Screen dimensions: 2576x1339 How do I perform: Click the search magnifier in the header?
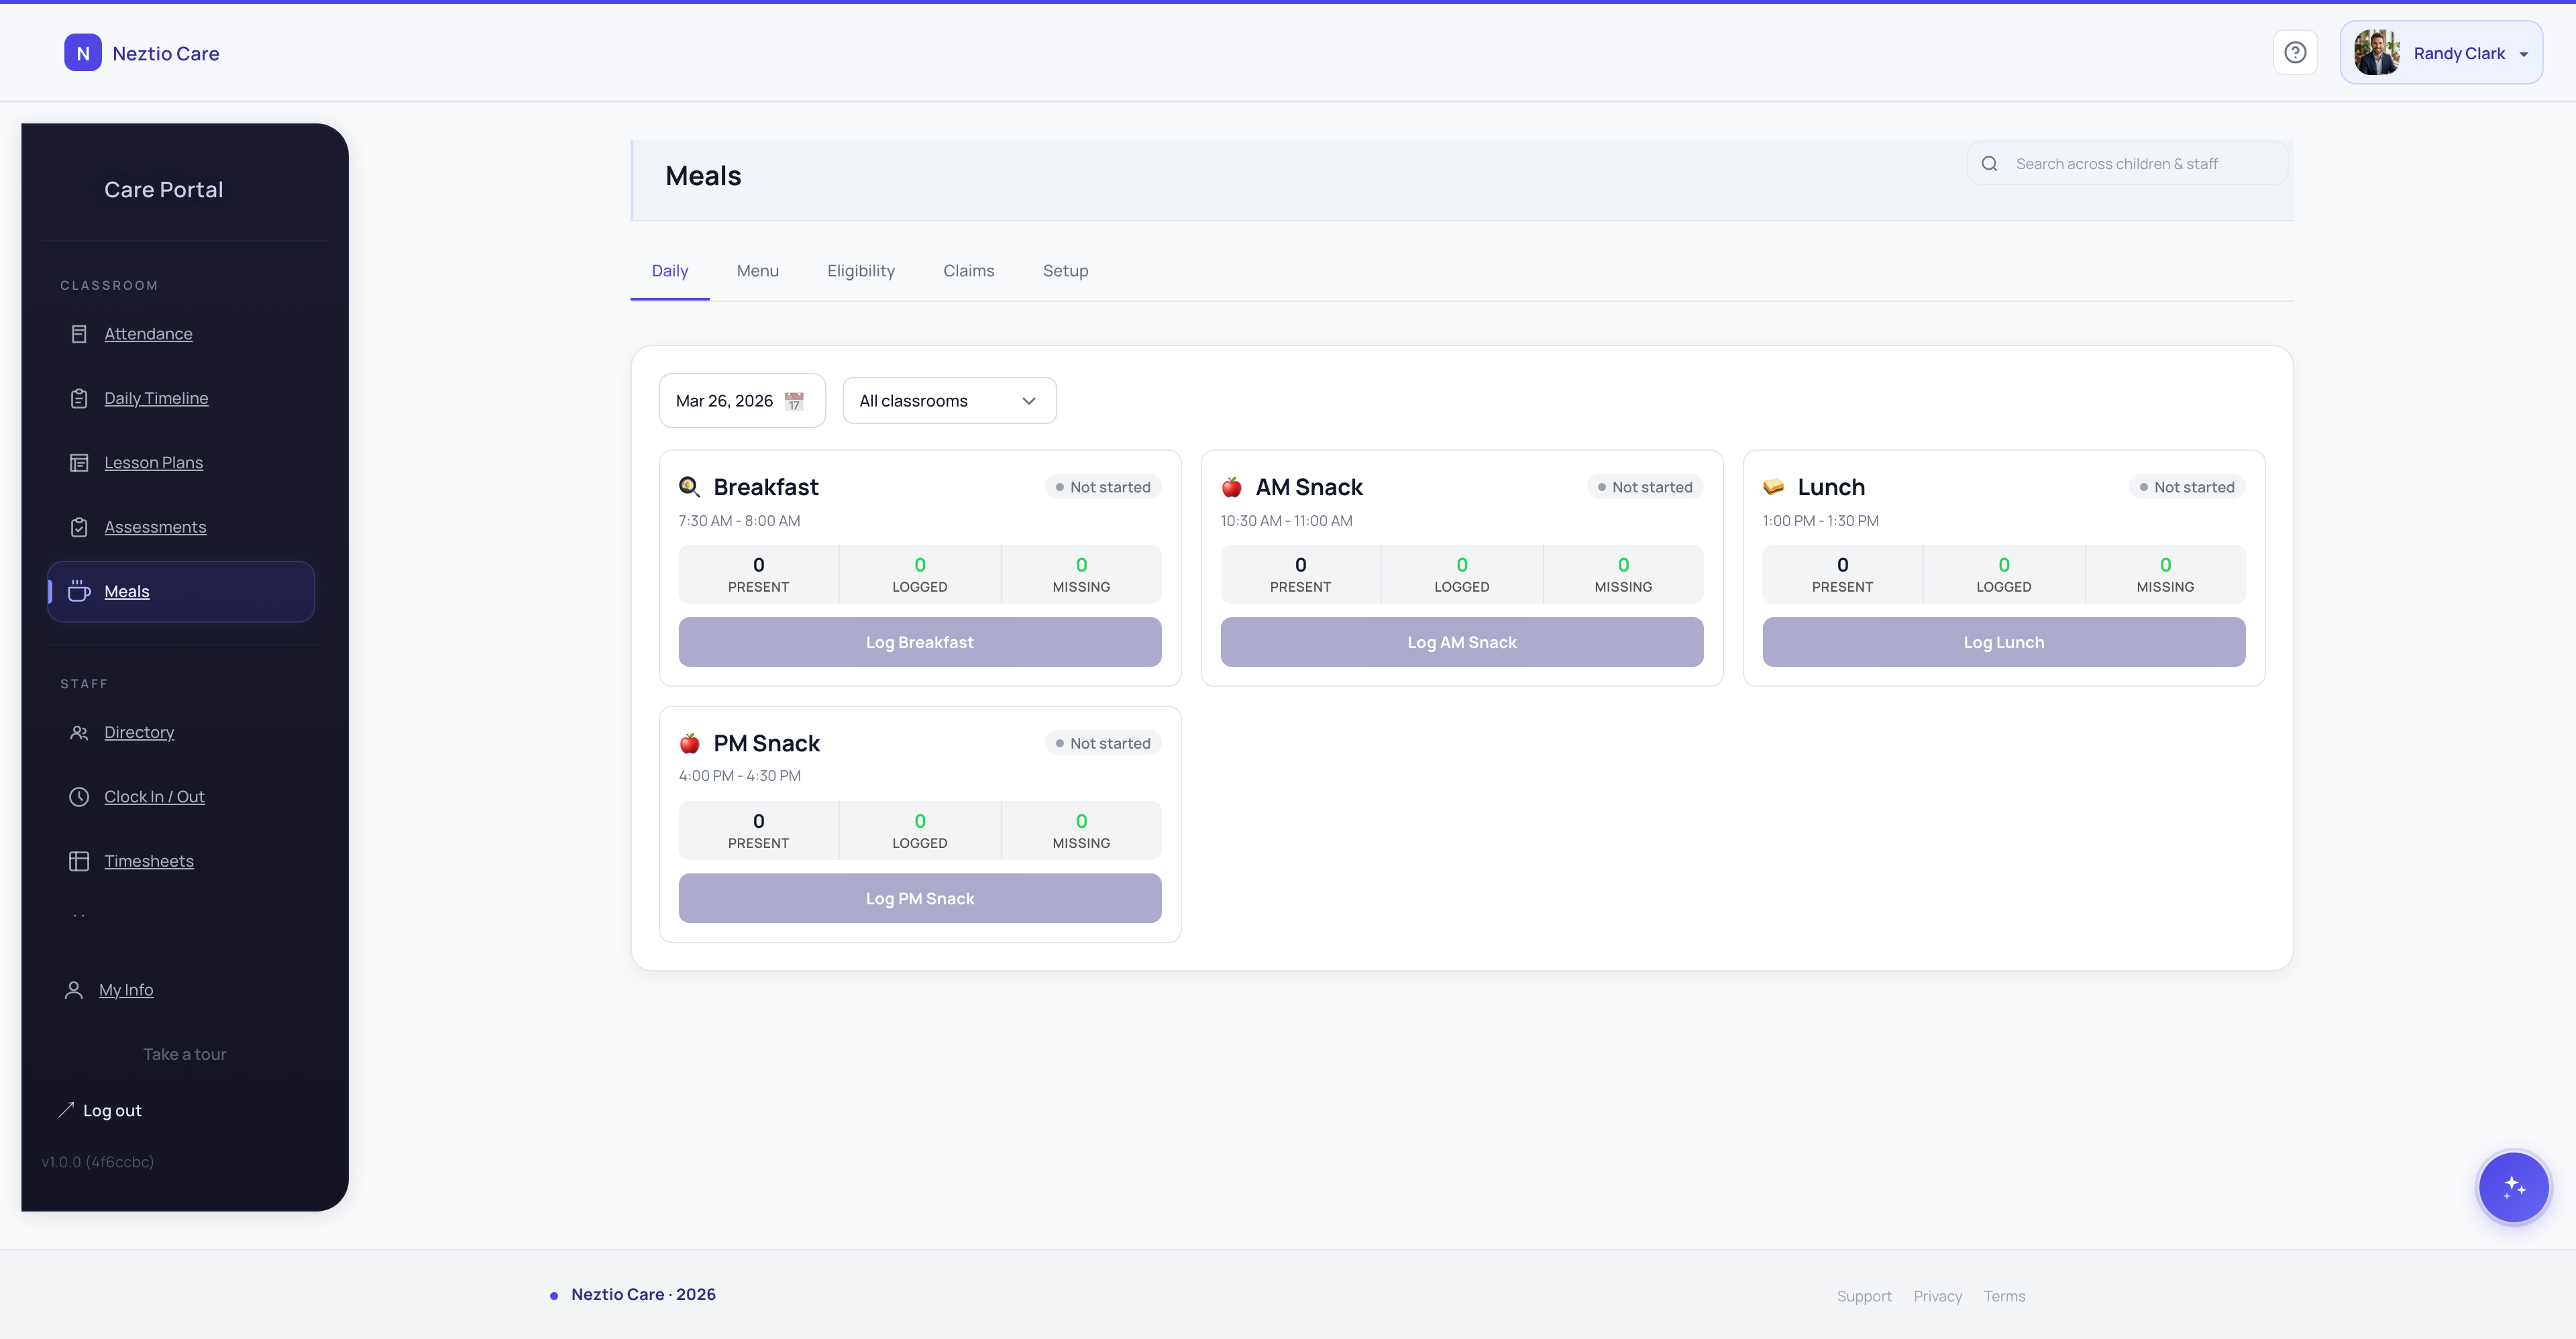point(1990,162)
